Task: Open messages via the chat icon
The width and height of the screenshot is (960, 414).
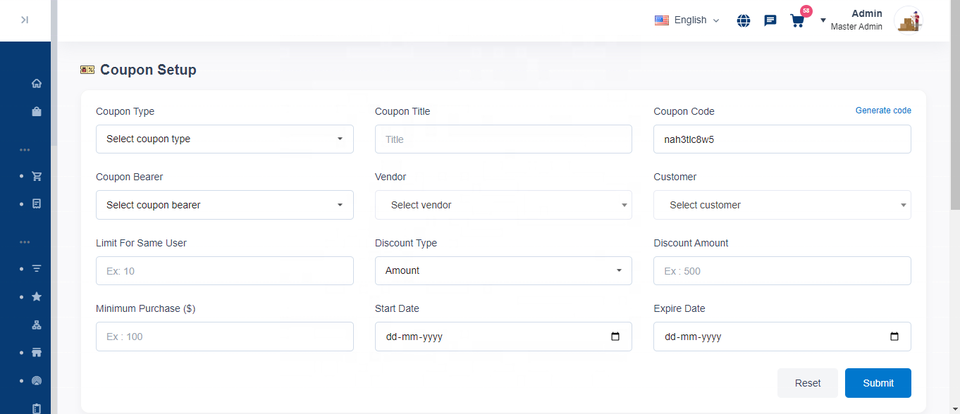Action: [770, 20]
